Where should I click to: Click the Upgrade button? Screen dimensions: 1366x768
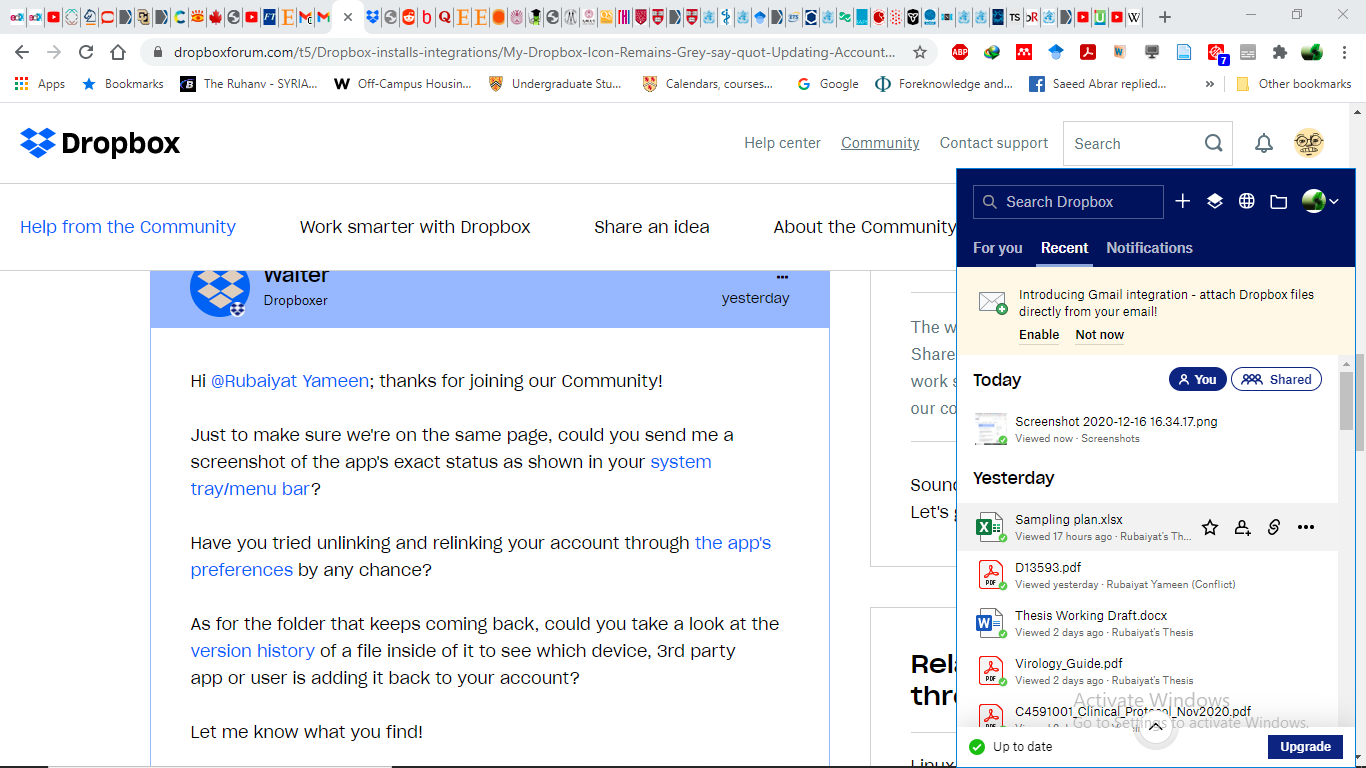coord(1305,747)
